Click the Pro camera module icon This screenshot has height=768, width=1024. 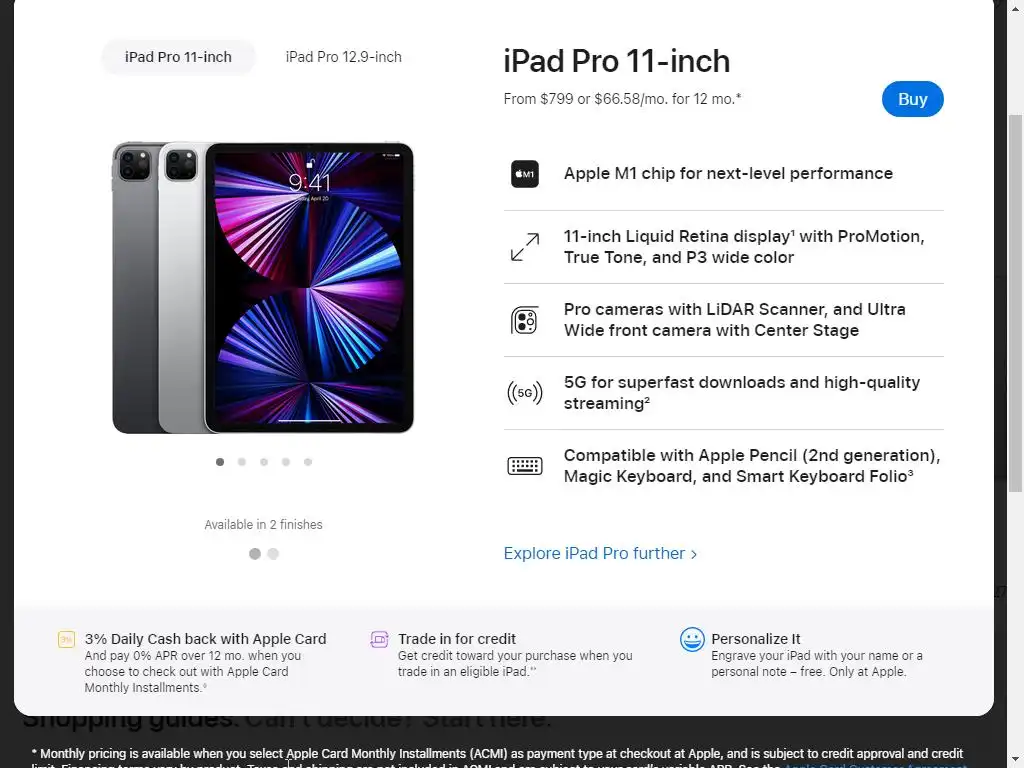(x=524, y=320)
